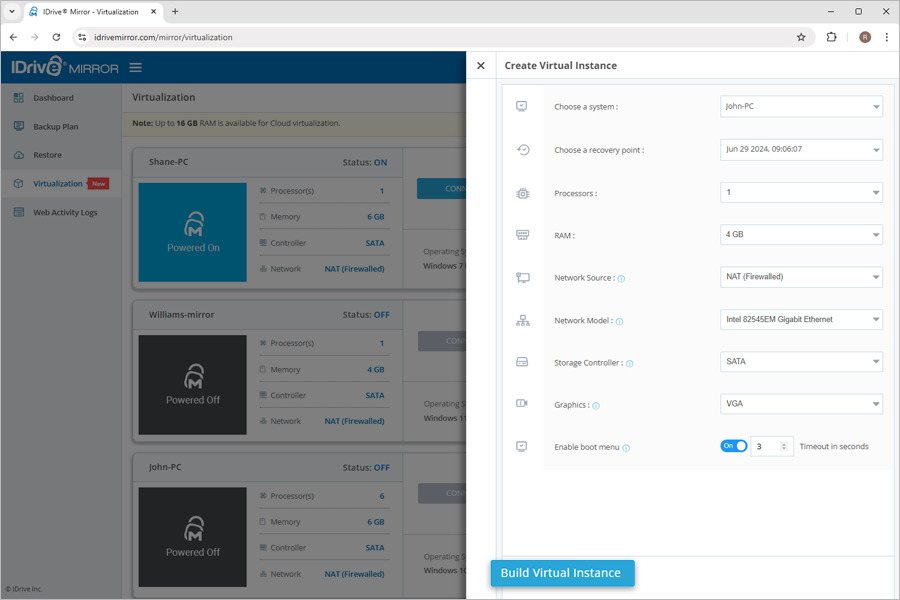This screenshot has height=600, width=900.
Task: Click the IDrive Mirror logo
Action: (x=64, y=67)
